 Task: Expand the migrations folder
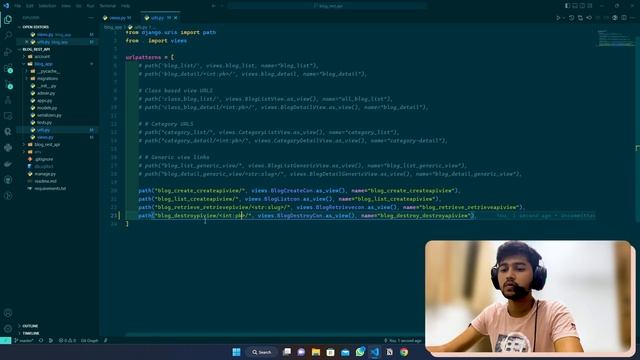tap(57, 79)
